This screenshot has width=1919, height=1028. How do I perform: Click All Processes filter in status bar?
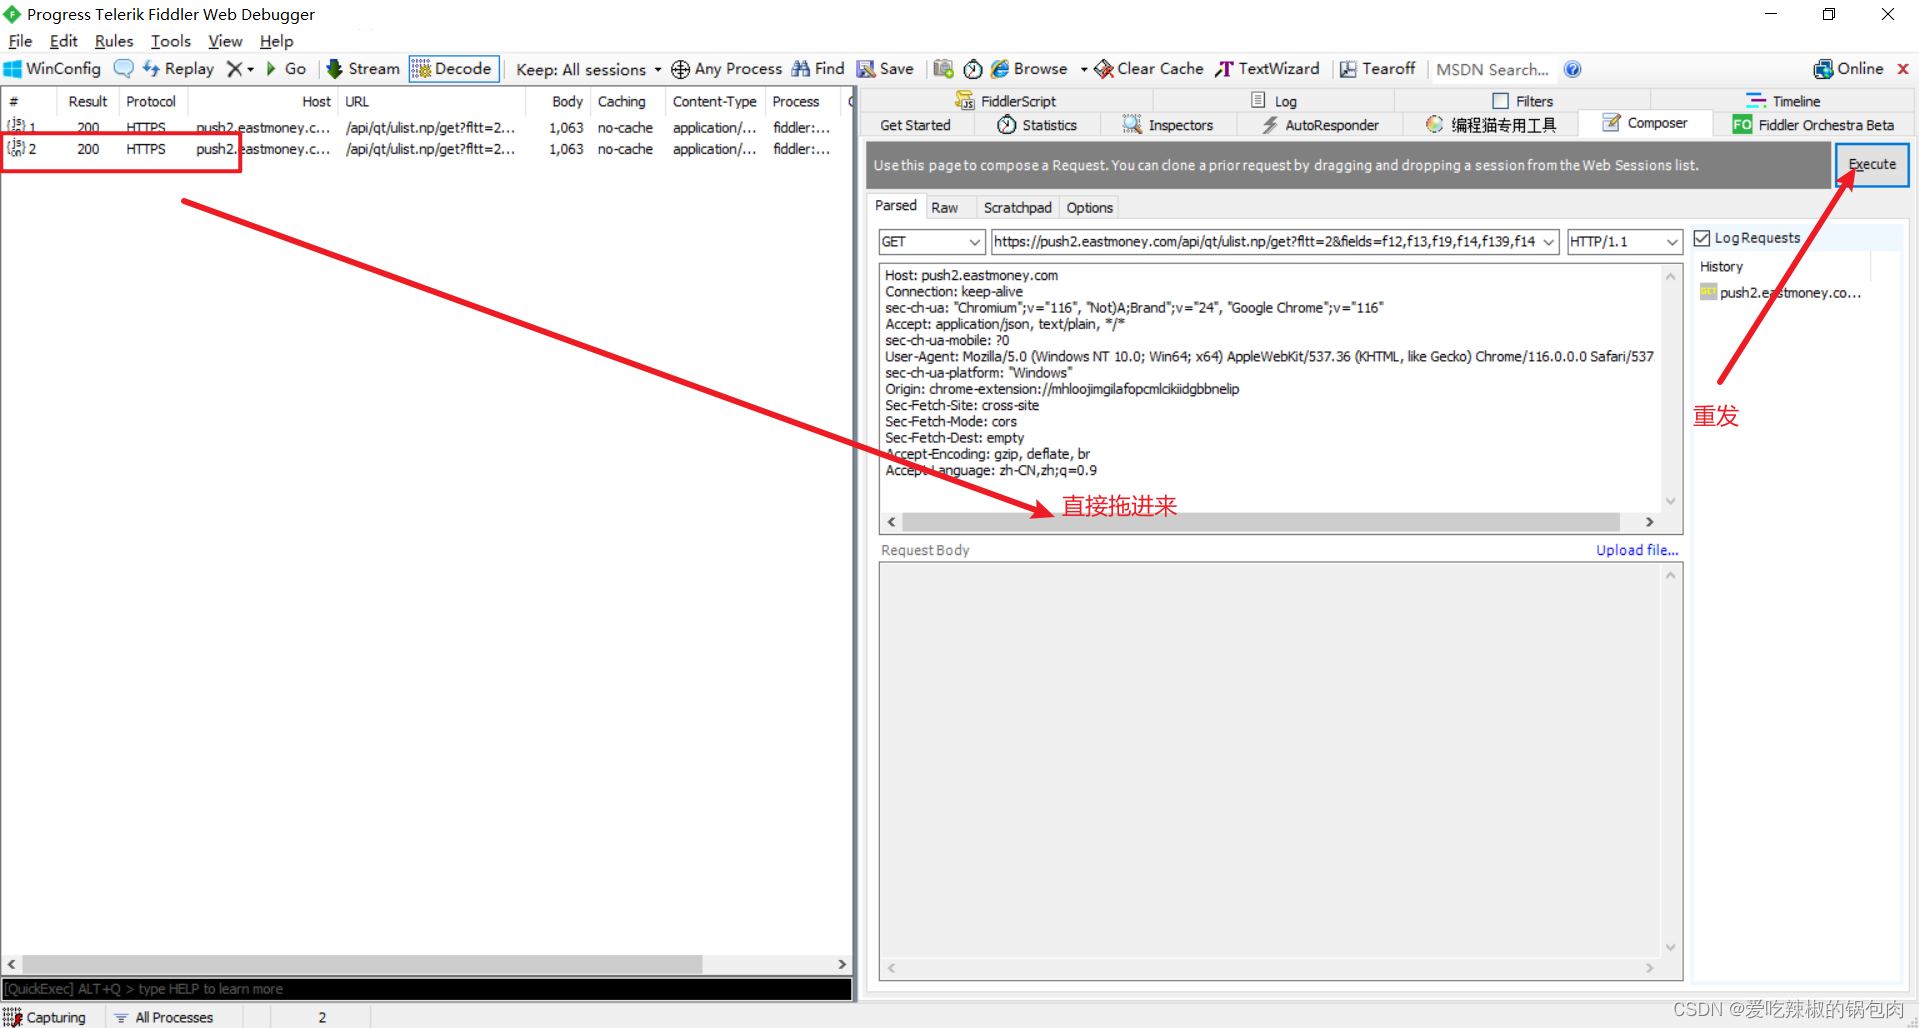(164, 1017)
